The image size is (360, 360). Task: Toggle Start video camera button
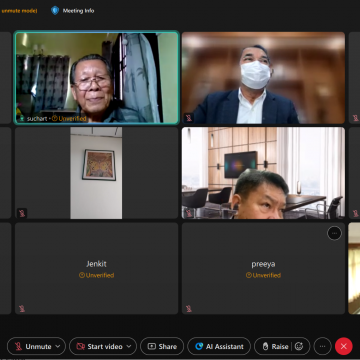click(99, 346)
